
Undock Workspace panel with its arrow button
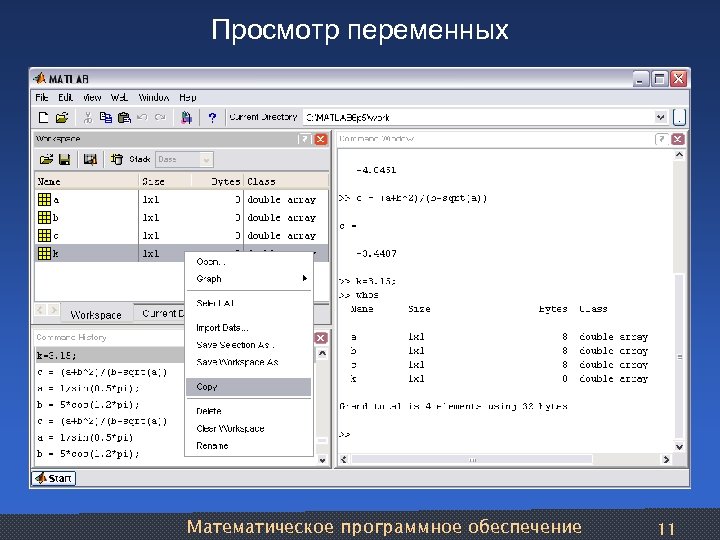[x=304, y=139]
